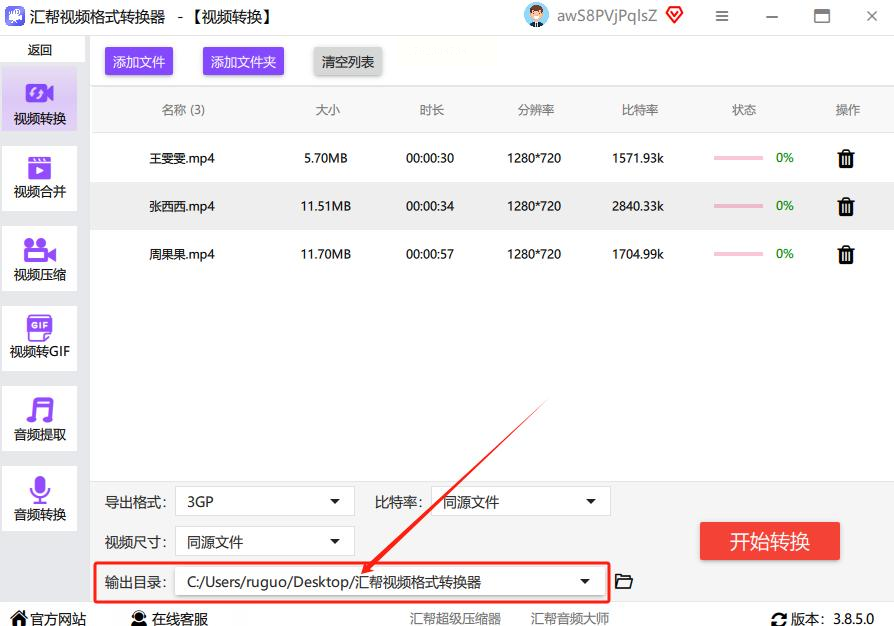Image resolution: width=894 pixels, height=626 pixels.
Task: Delete 张西西.mp4 with its trash icon
Action: (x=846, y=206)
